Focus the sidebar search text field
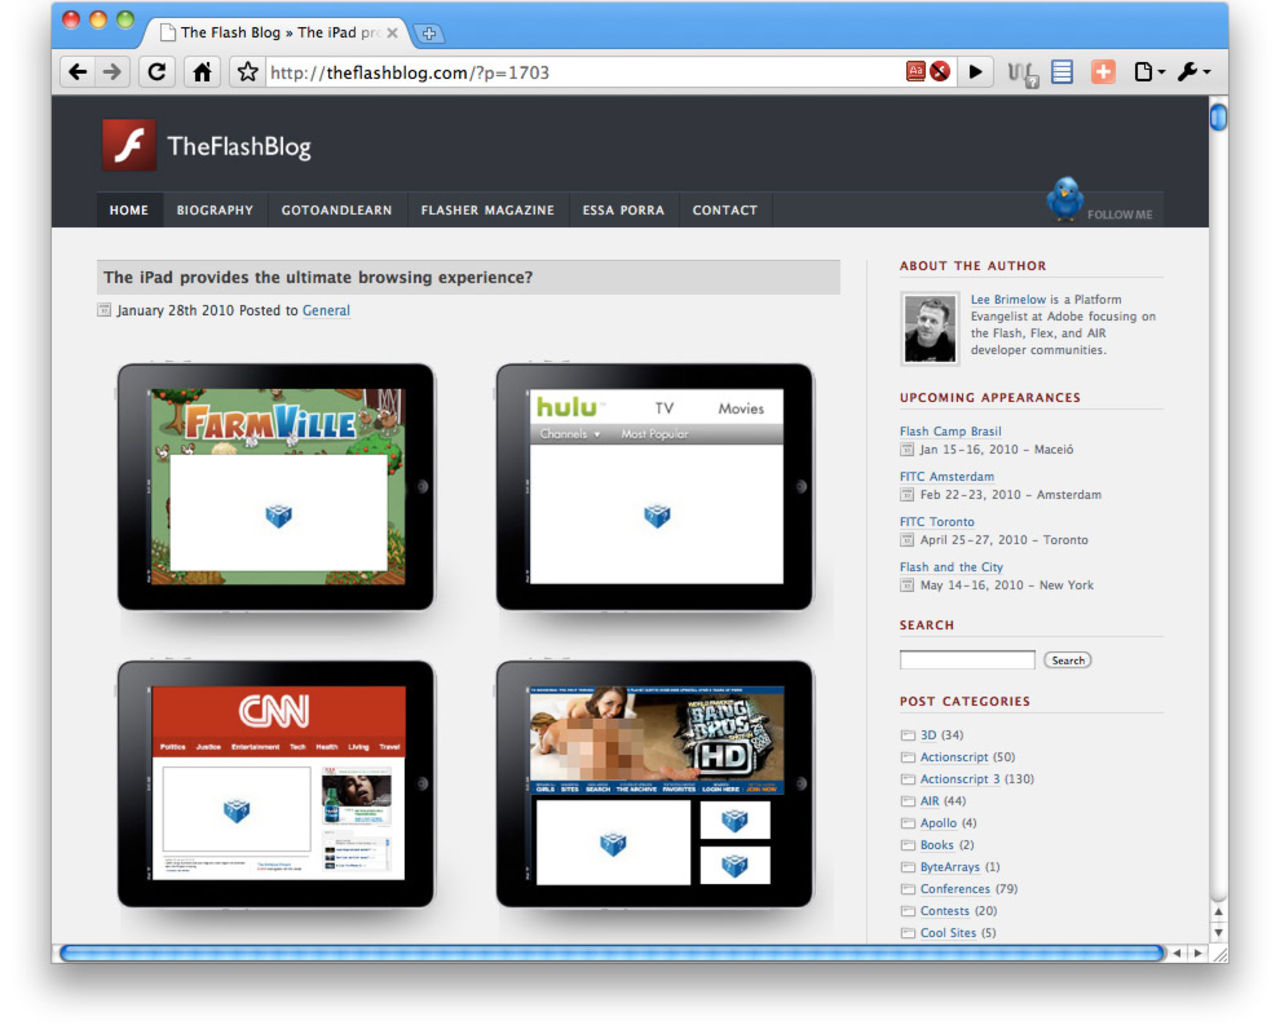Screen dimensions: 1280x1034 coord(967,660)
